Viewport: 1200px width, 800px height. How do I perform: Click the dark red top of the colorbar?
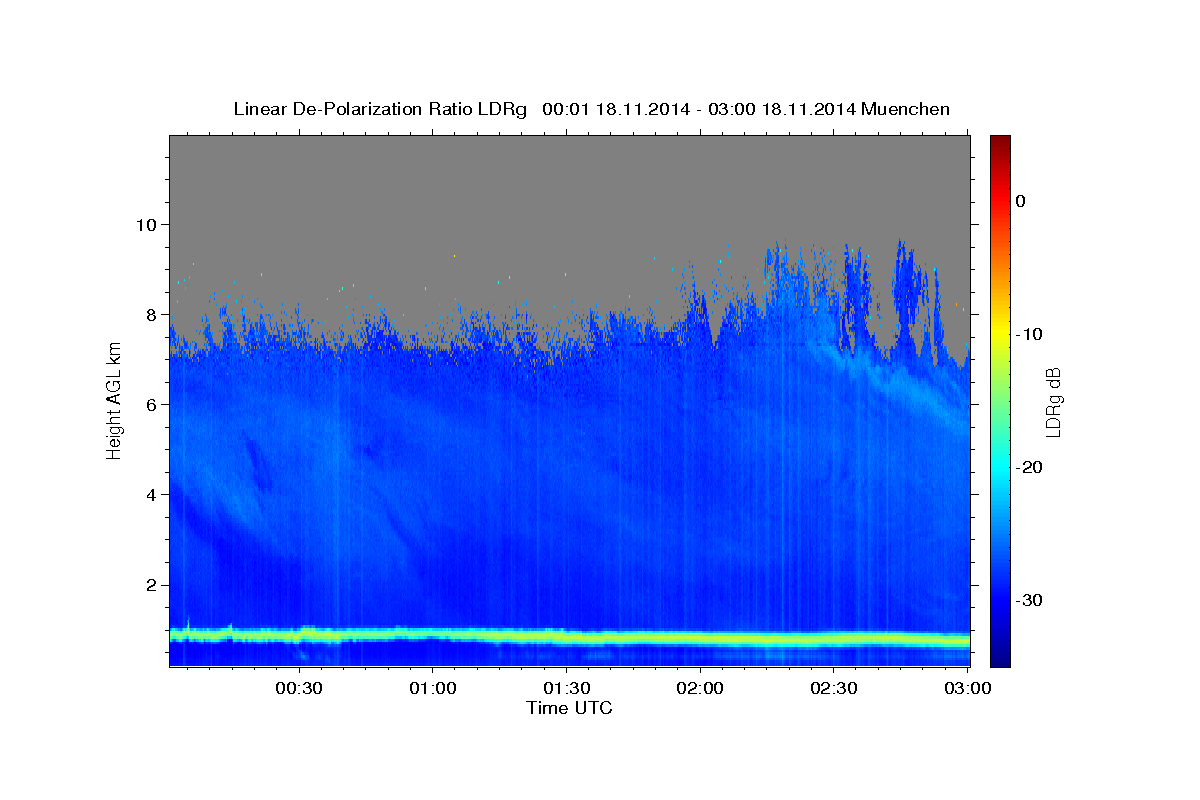click(x=1000, y=143)
